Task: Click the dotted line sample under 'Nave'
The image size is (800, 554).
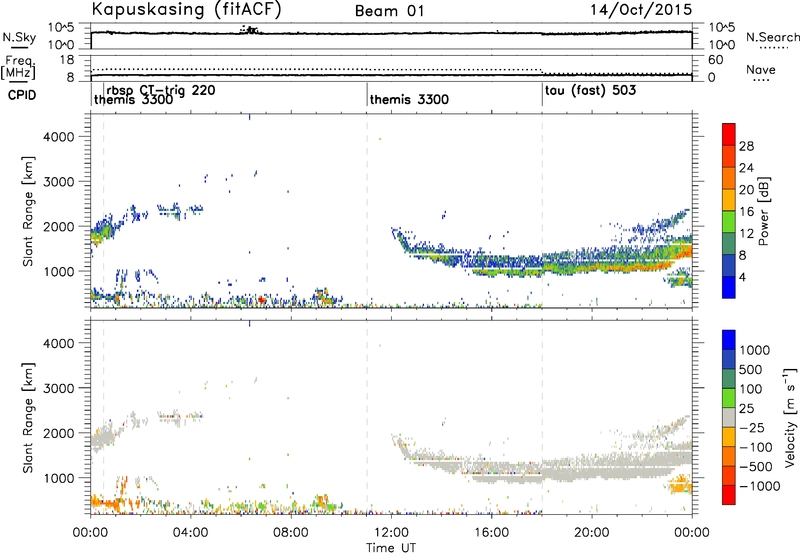Action: [761, 81]
